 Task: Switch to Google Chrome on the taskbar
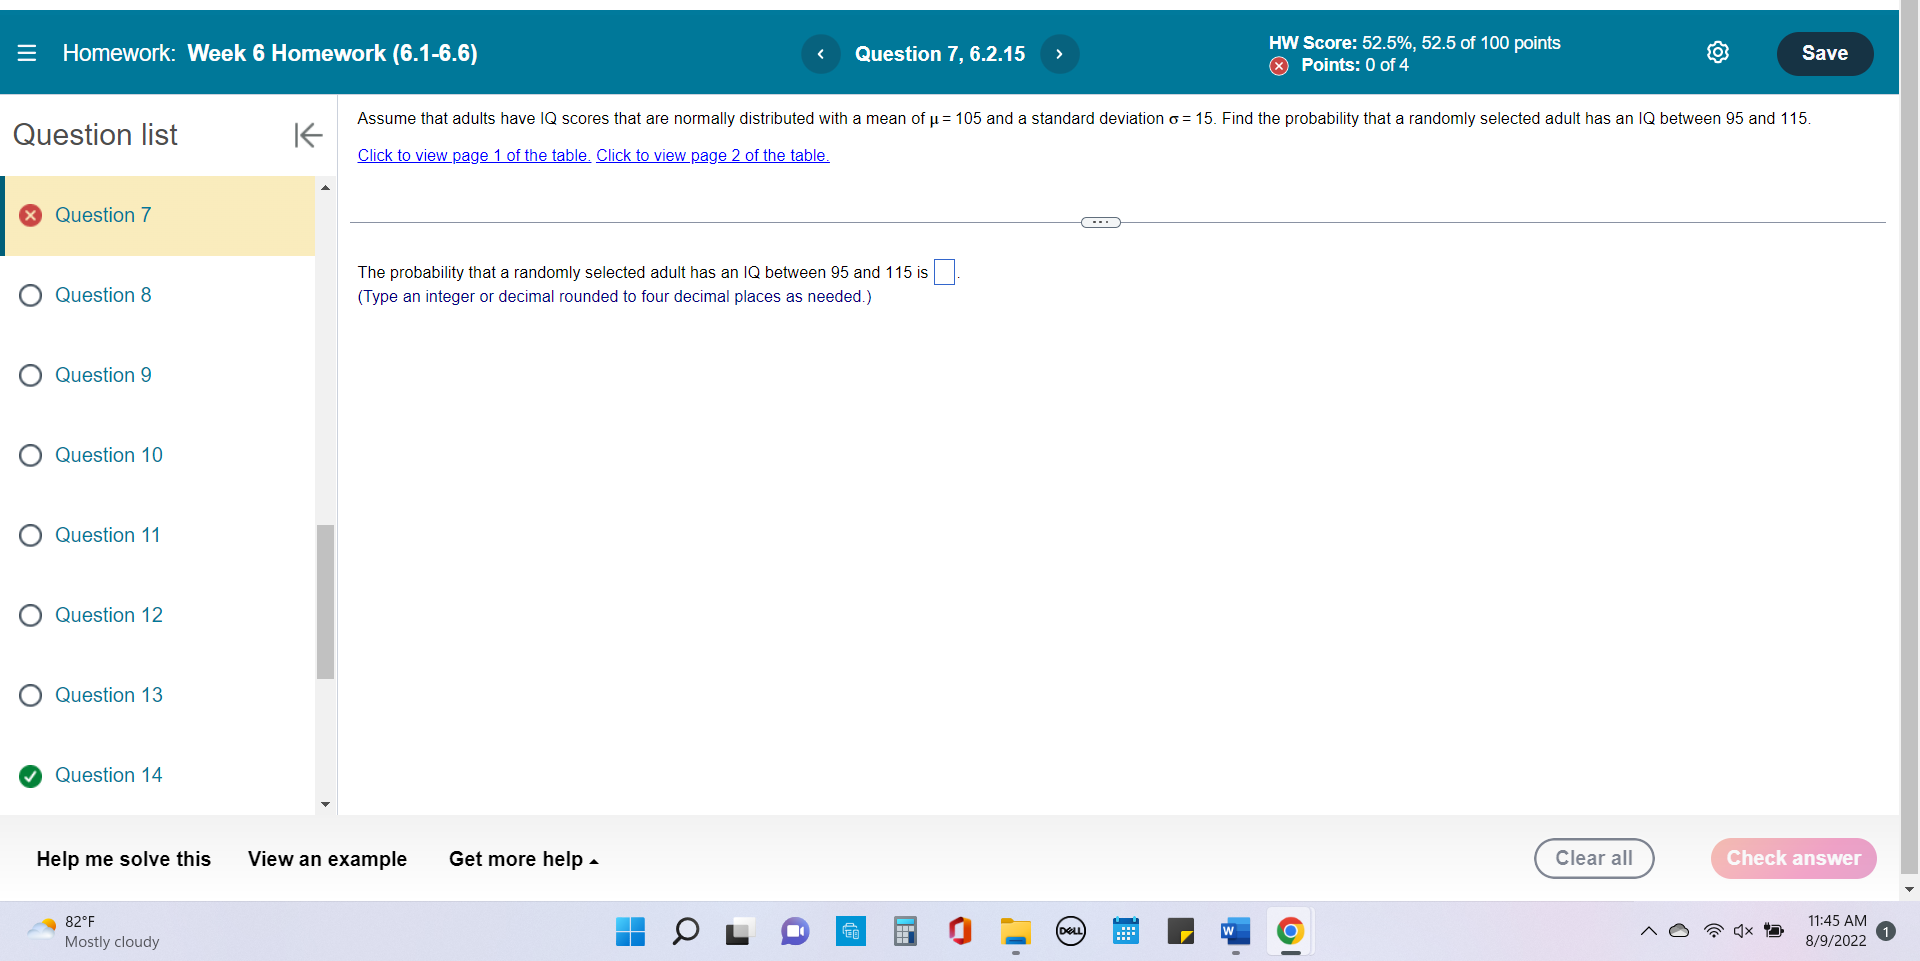click(1290, 932)
